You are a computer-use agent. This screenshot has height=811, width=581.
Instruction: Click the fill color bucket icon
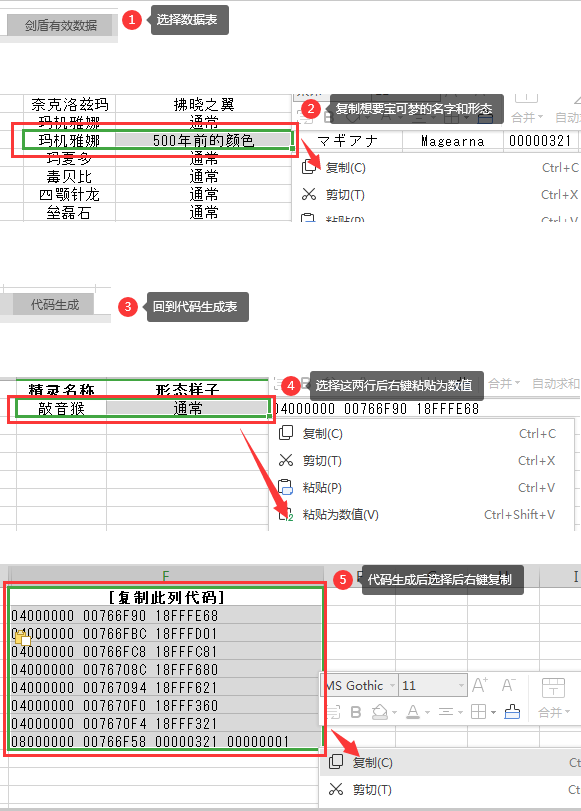point(380,712)
